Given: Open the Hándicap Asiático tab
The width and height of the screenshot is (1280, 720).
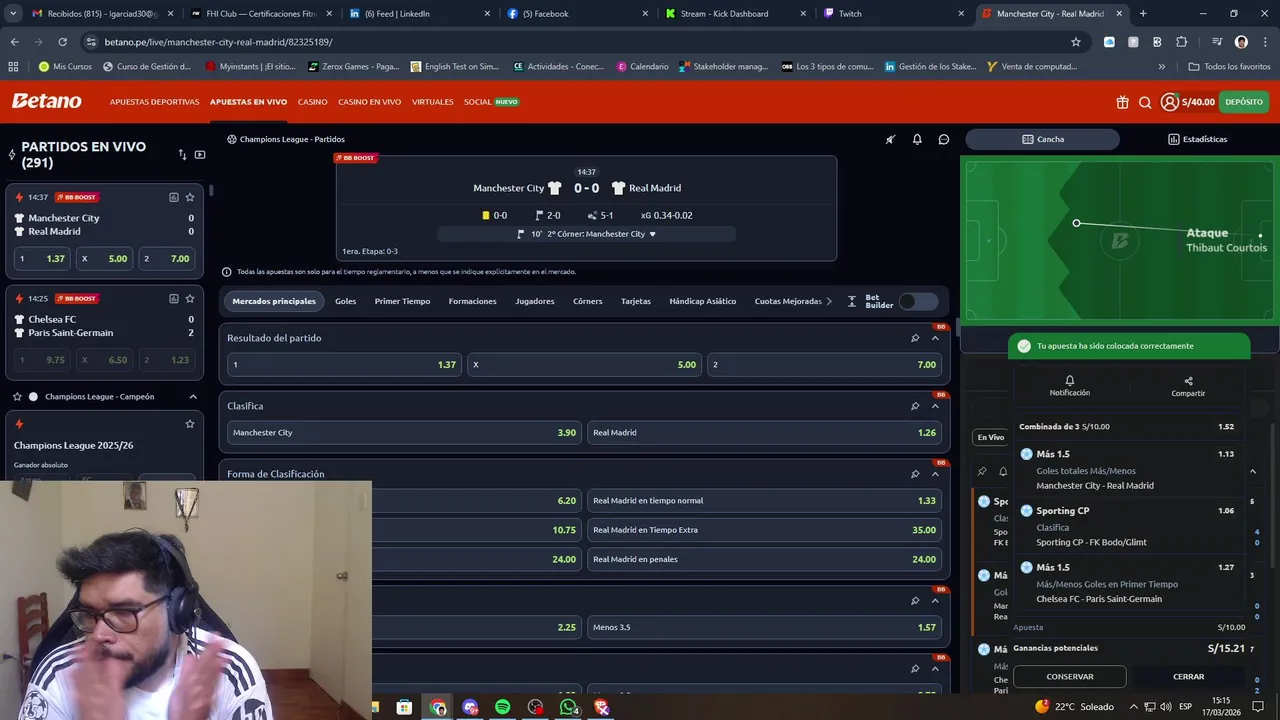Looking at the screenshot, I should (x=703, y=301).
